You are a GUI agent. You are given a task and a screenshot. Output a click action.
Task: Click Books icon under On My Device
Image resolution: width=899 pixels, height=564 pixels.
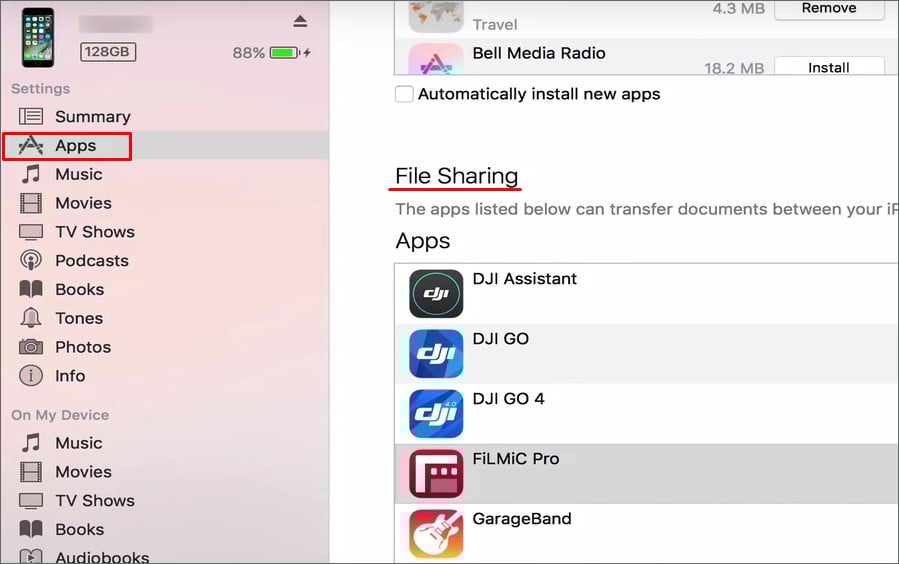[31, 528]
